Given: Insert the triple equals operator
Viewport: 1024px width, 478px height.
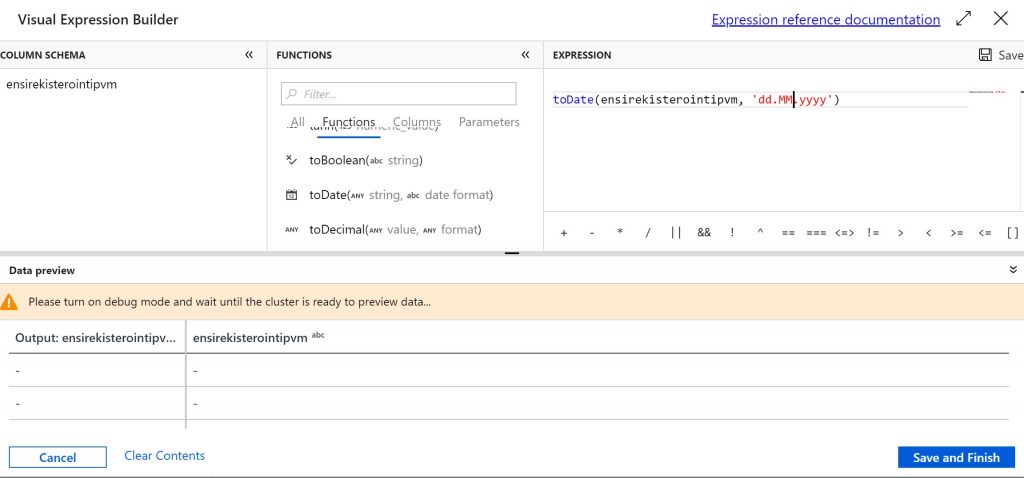Looking at the screenshot, I should [x=816, y=233].
